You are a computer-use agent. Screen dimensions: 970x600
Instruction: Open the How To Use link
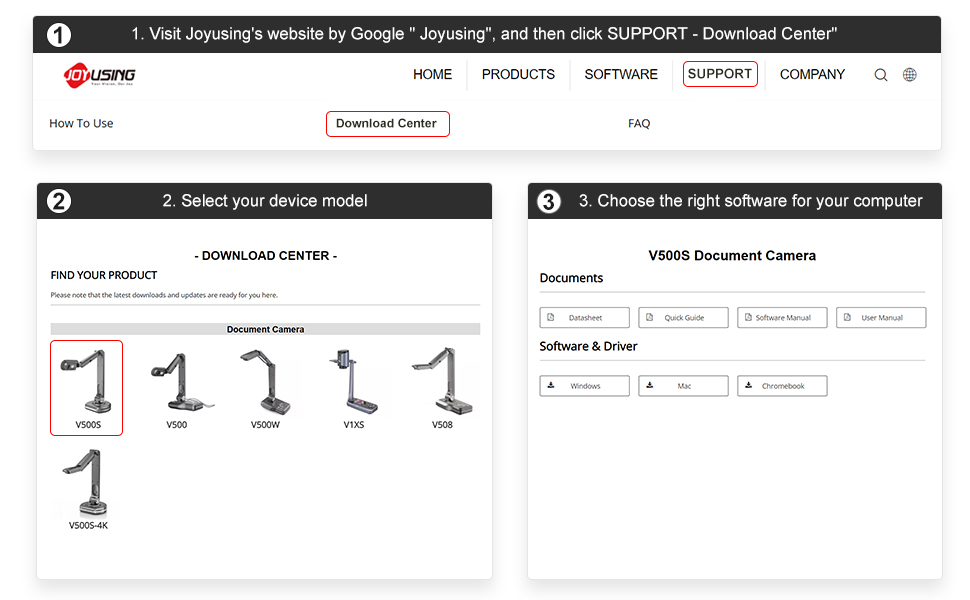81,124
